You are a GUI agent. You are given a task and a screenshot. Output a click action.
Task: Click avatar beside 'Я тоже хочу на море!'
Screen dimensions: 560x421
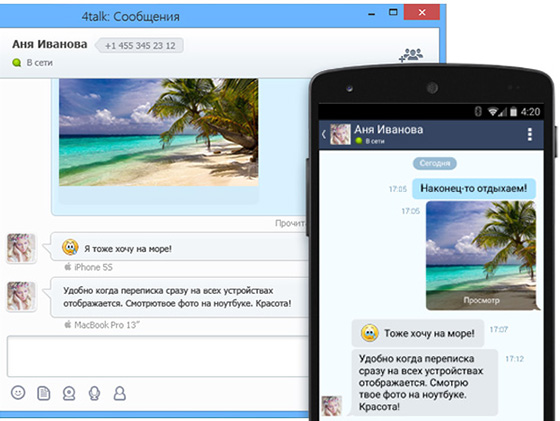(21, 248)
